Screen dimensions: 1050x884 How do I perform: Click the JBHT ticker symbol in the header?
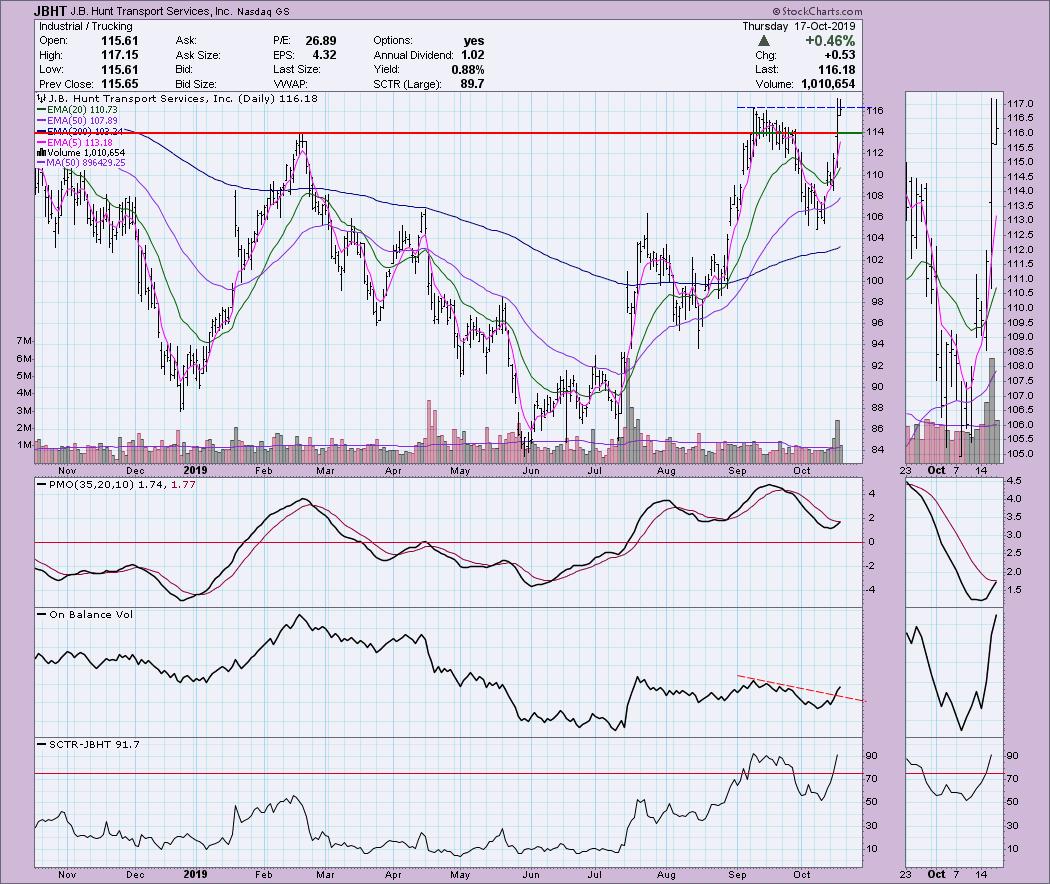[x=50, y=11]
